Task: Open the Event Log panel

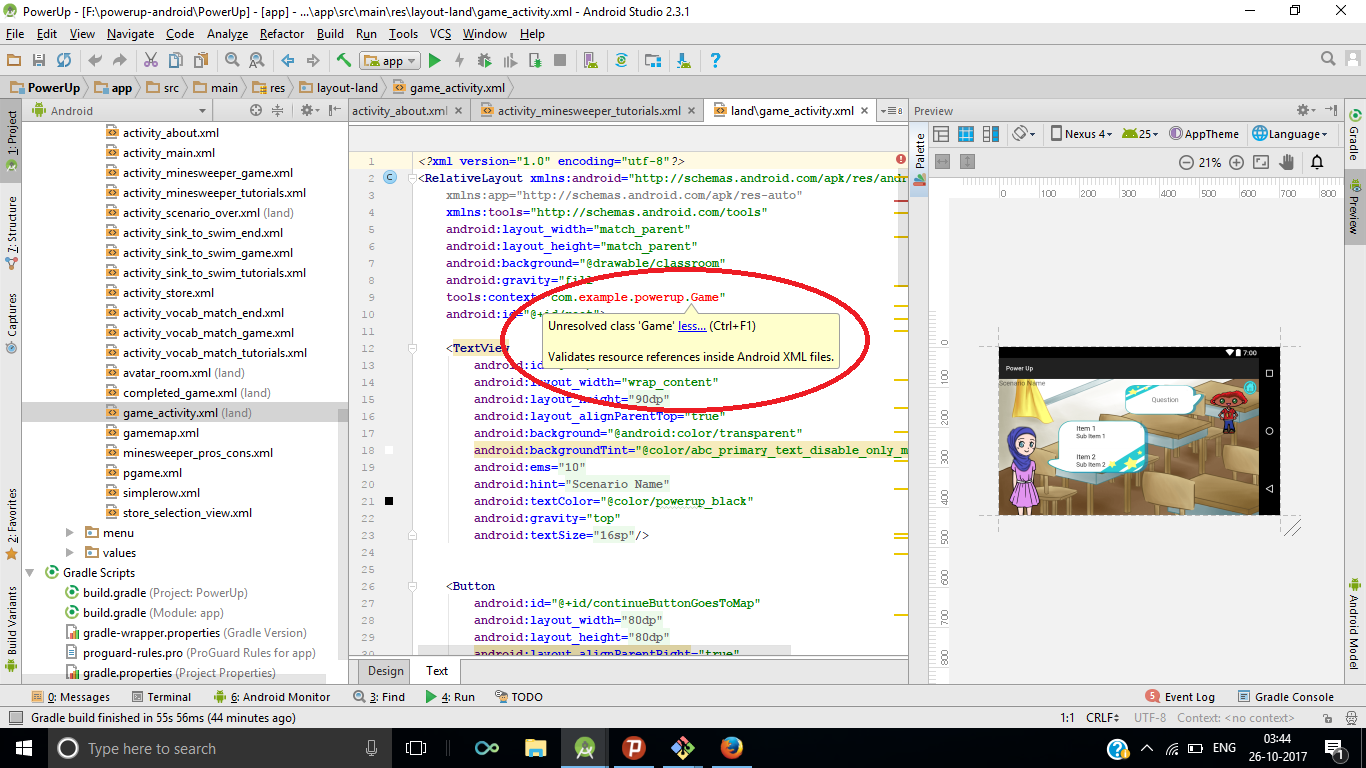Action: [1180, 697]
